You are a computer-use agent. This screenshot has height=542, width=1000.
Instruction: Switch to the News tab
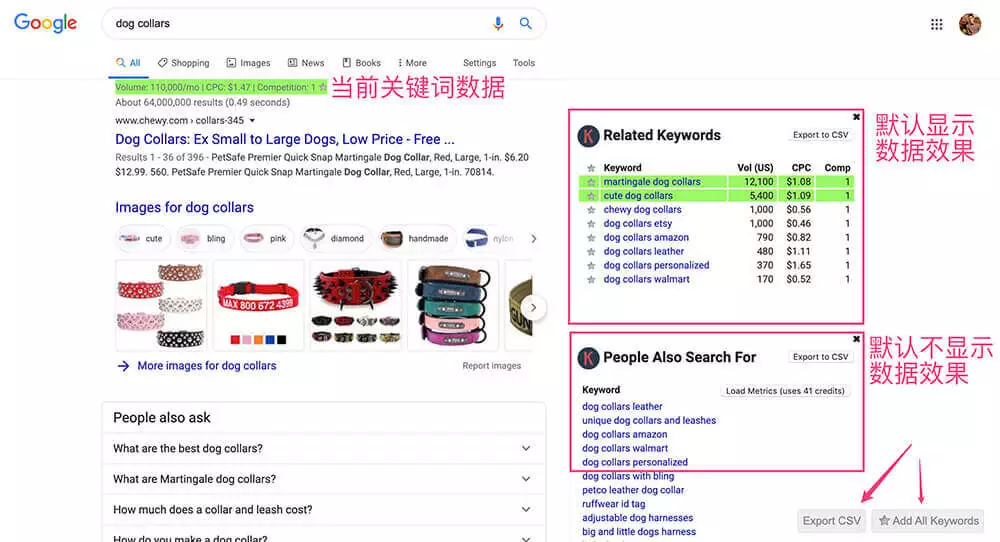pyautogui.click(x=305, y=62)
